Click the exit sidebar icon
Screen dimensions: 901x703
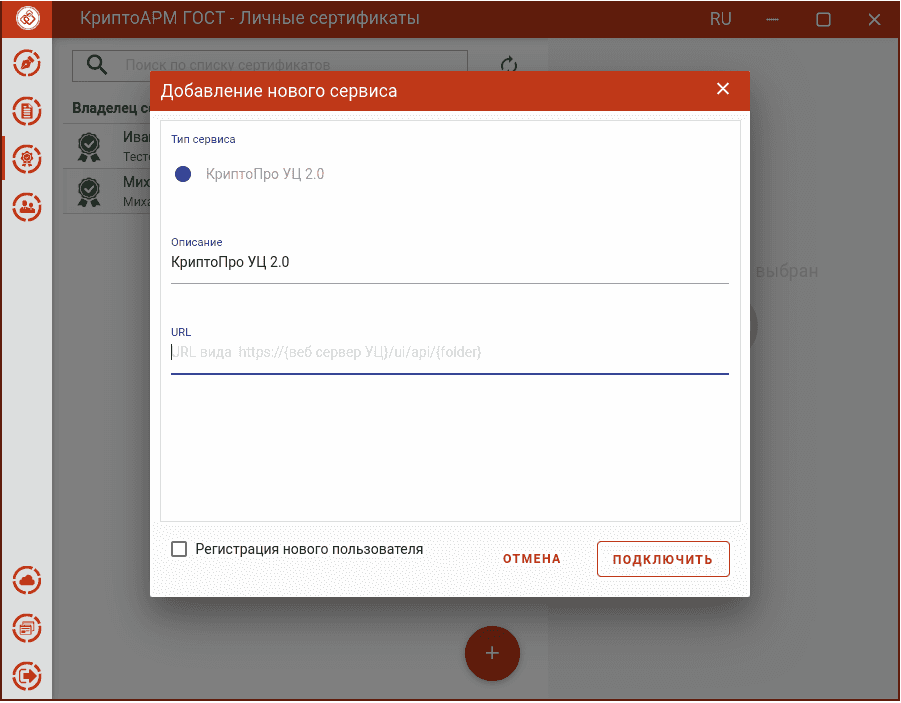pyautogui.click(x=27, y=675)
